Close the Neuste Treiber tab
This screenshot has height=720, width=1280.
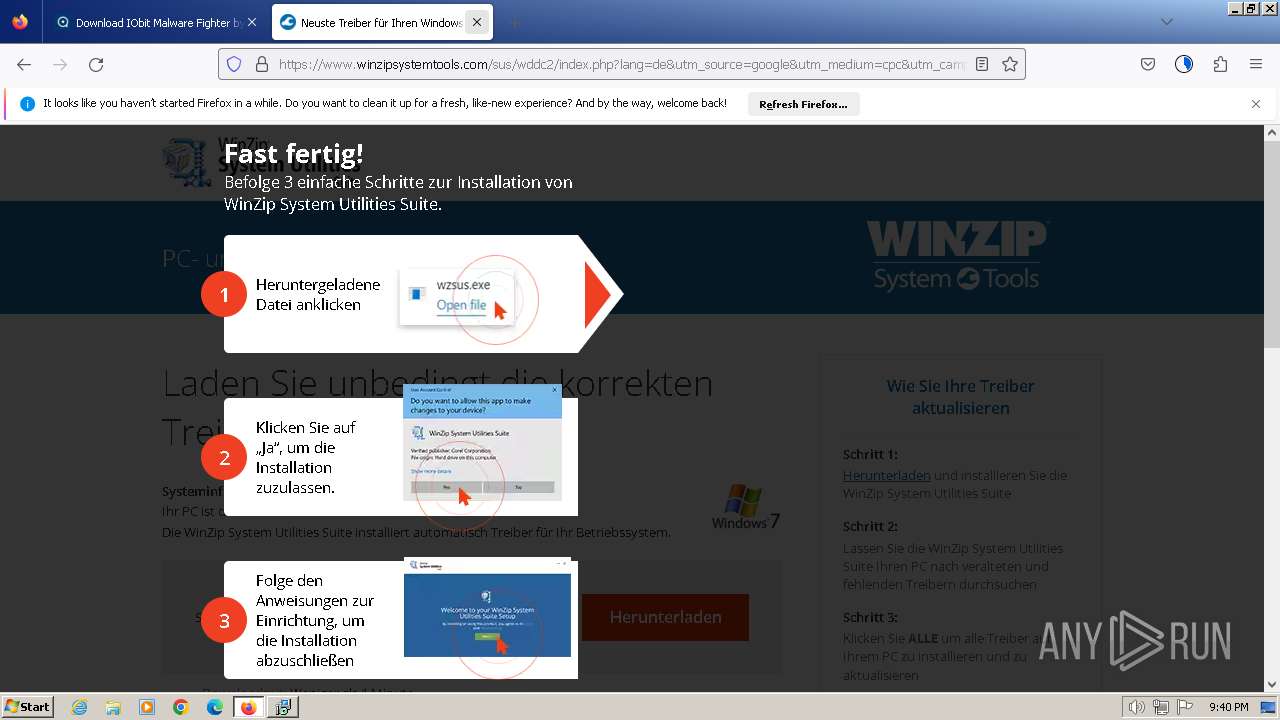[477, 22]
